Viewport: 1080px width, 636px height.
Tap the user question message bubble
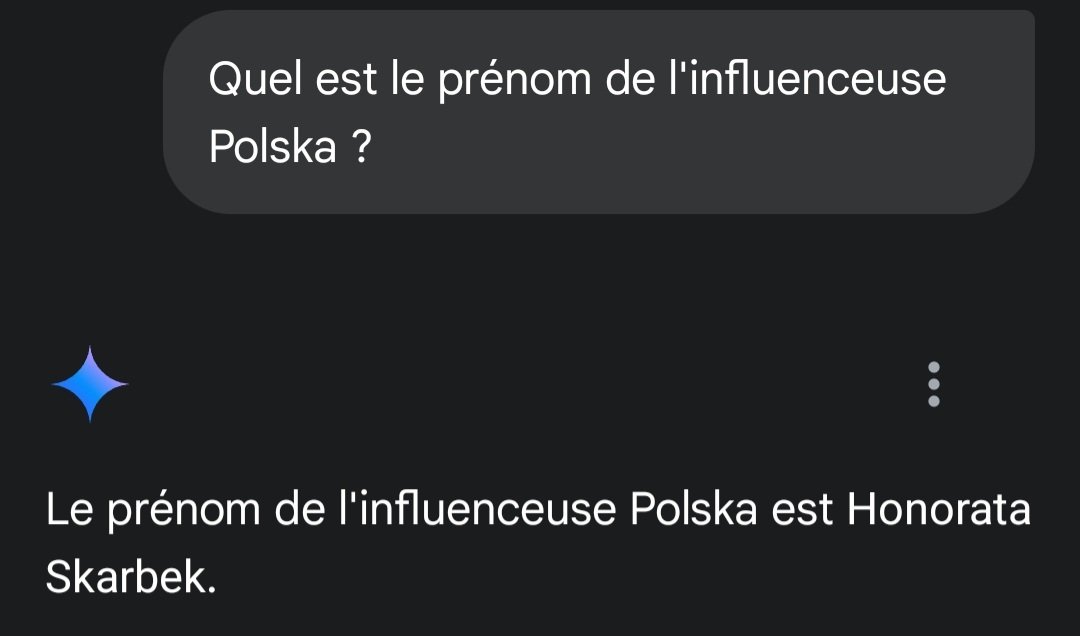click(x=598, y=112)
